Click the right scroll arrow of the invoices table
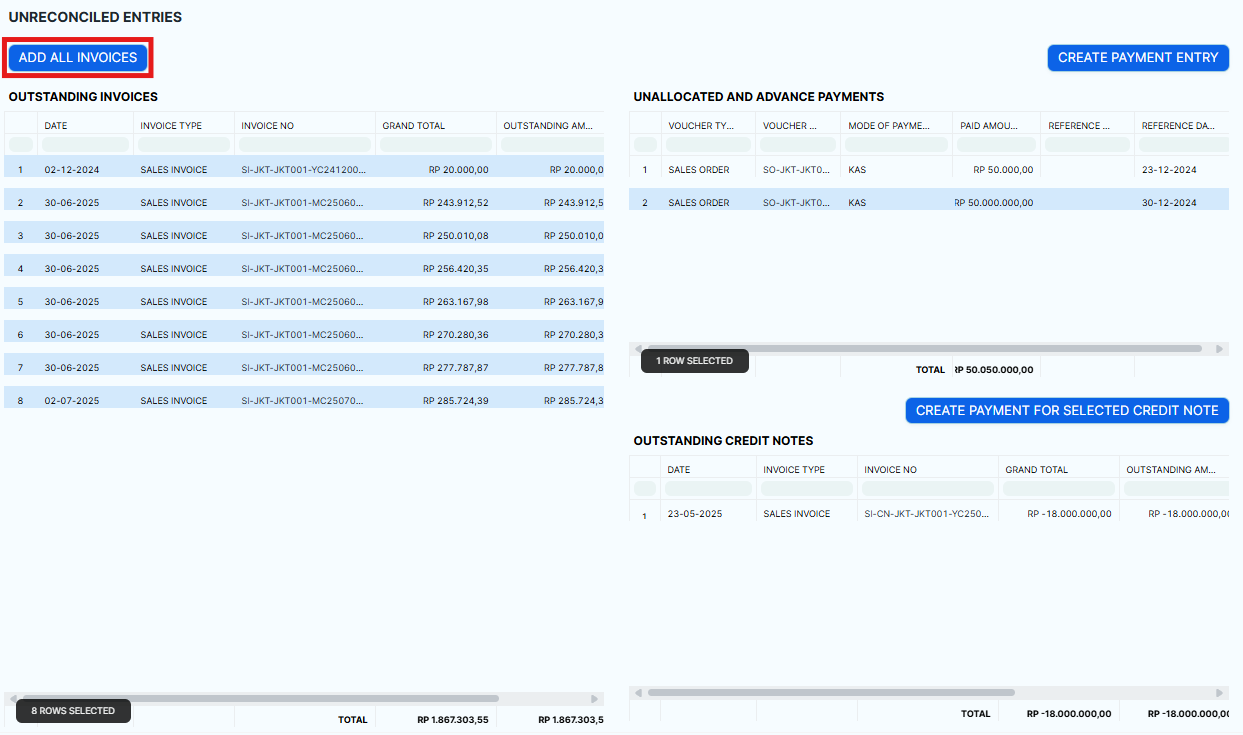The height and width of the screenshot is (735, 1243). click(594, 699)
